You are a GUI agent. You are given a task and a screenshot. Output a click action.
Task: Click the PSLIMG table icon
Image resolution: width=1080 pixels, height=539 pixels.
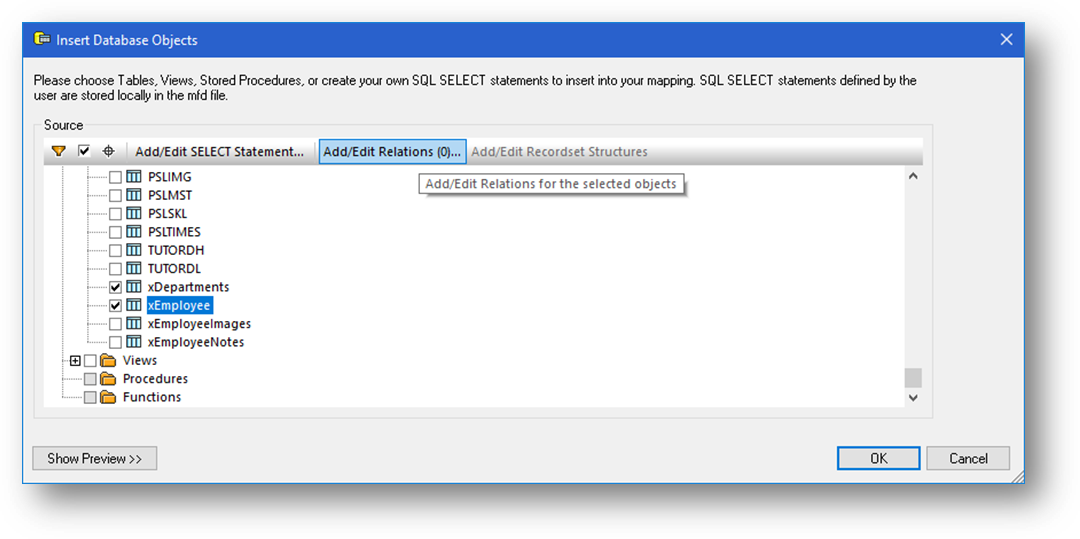134,177
